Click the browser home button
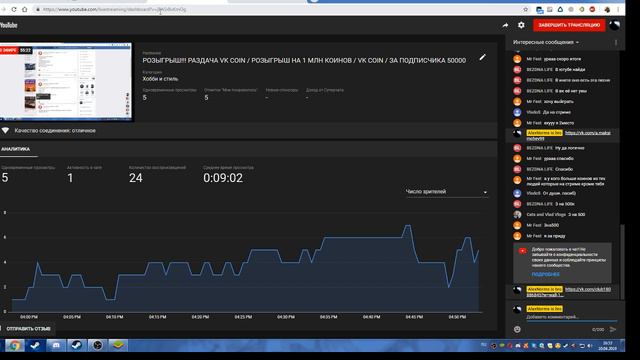Viewport: 640px width, 360px height. tap(24, 9)
